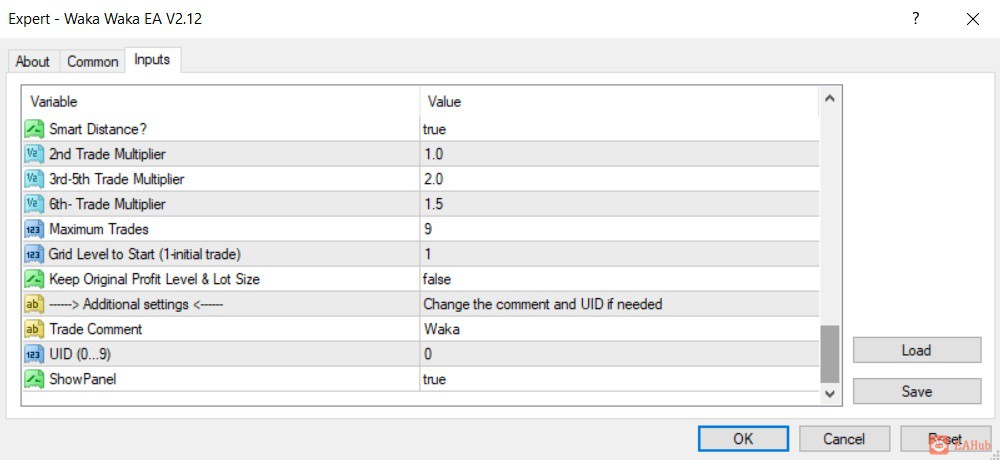Click the Smart Distance? row icon
The width and height of the screenshot is (1000, 460).
pos(34,129)
